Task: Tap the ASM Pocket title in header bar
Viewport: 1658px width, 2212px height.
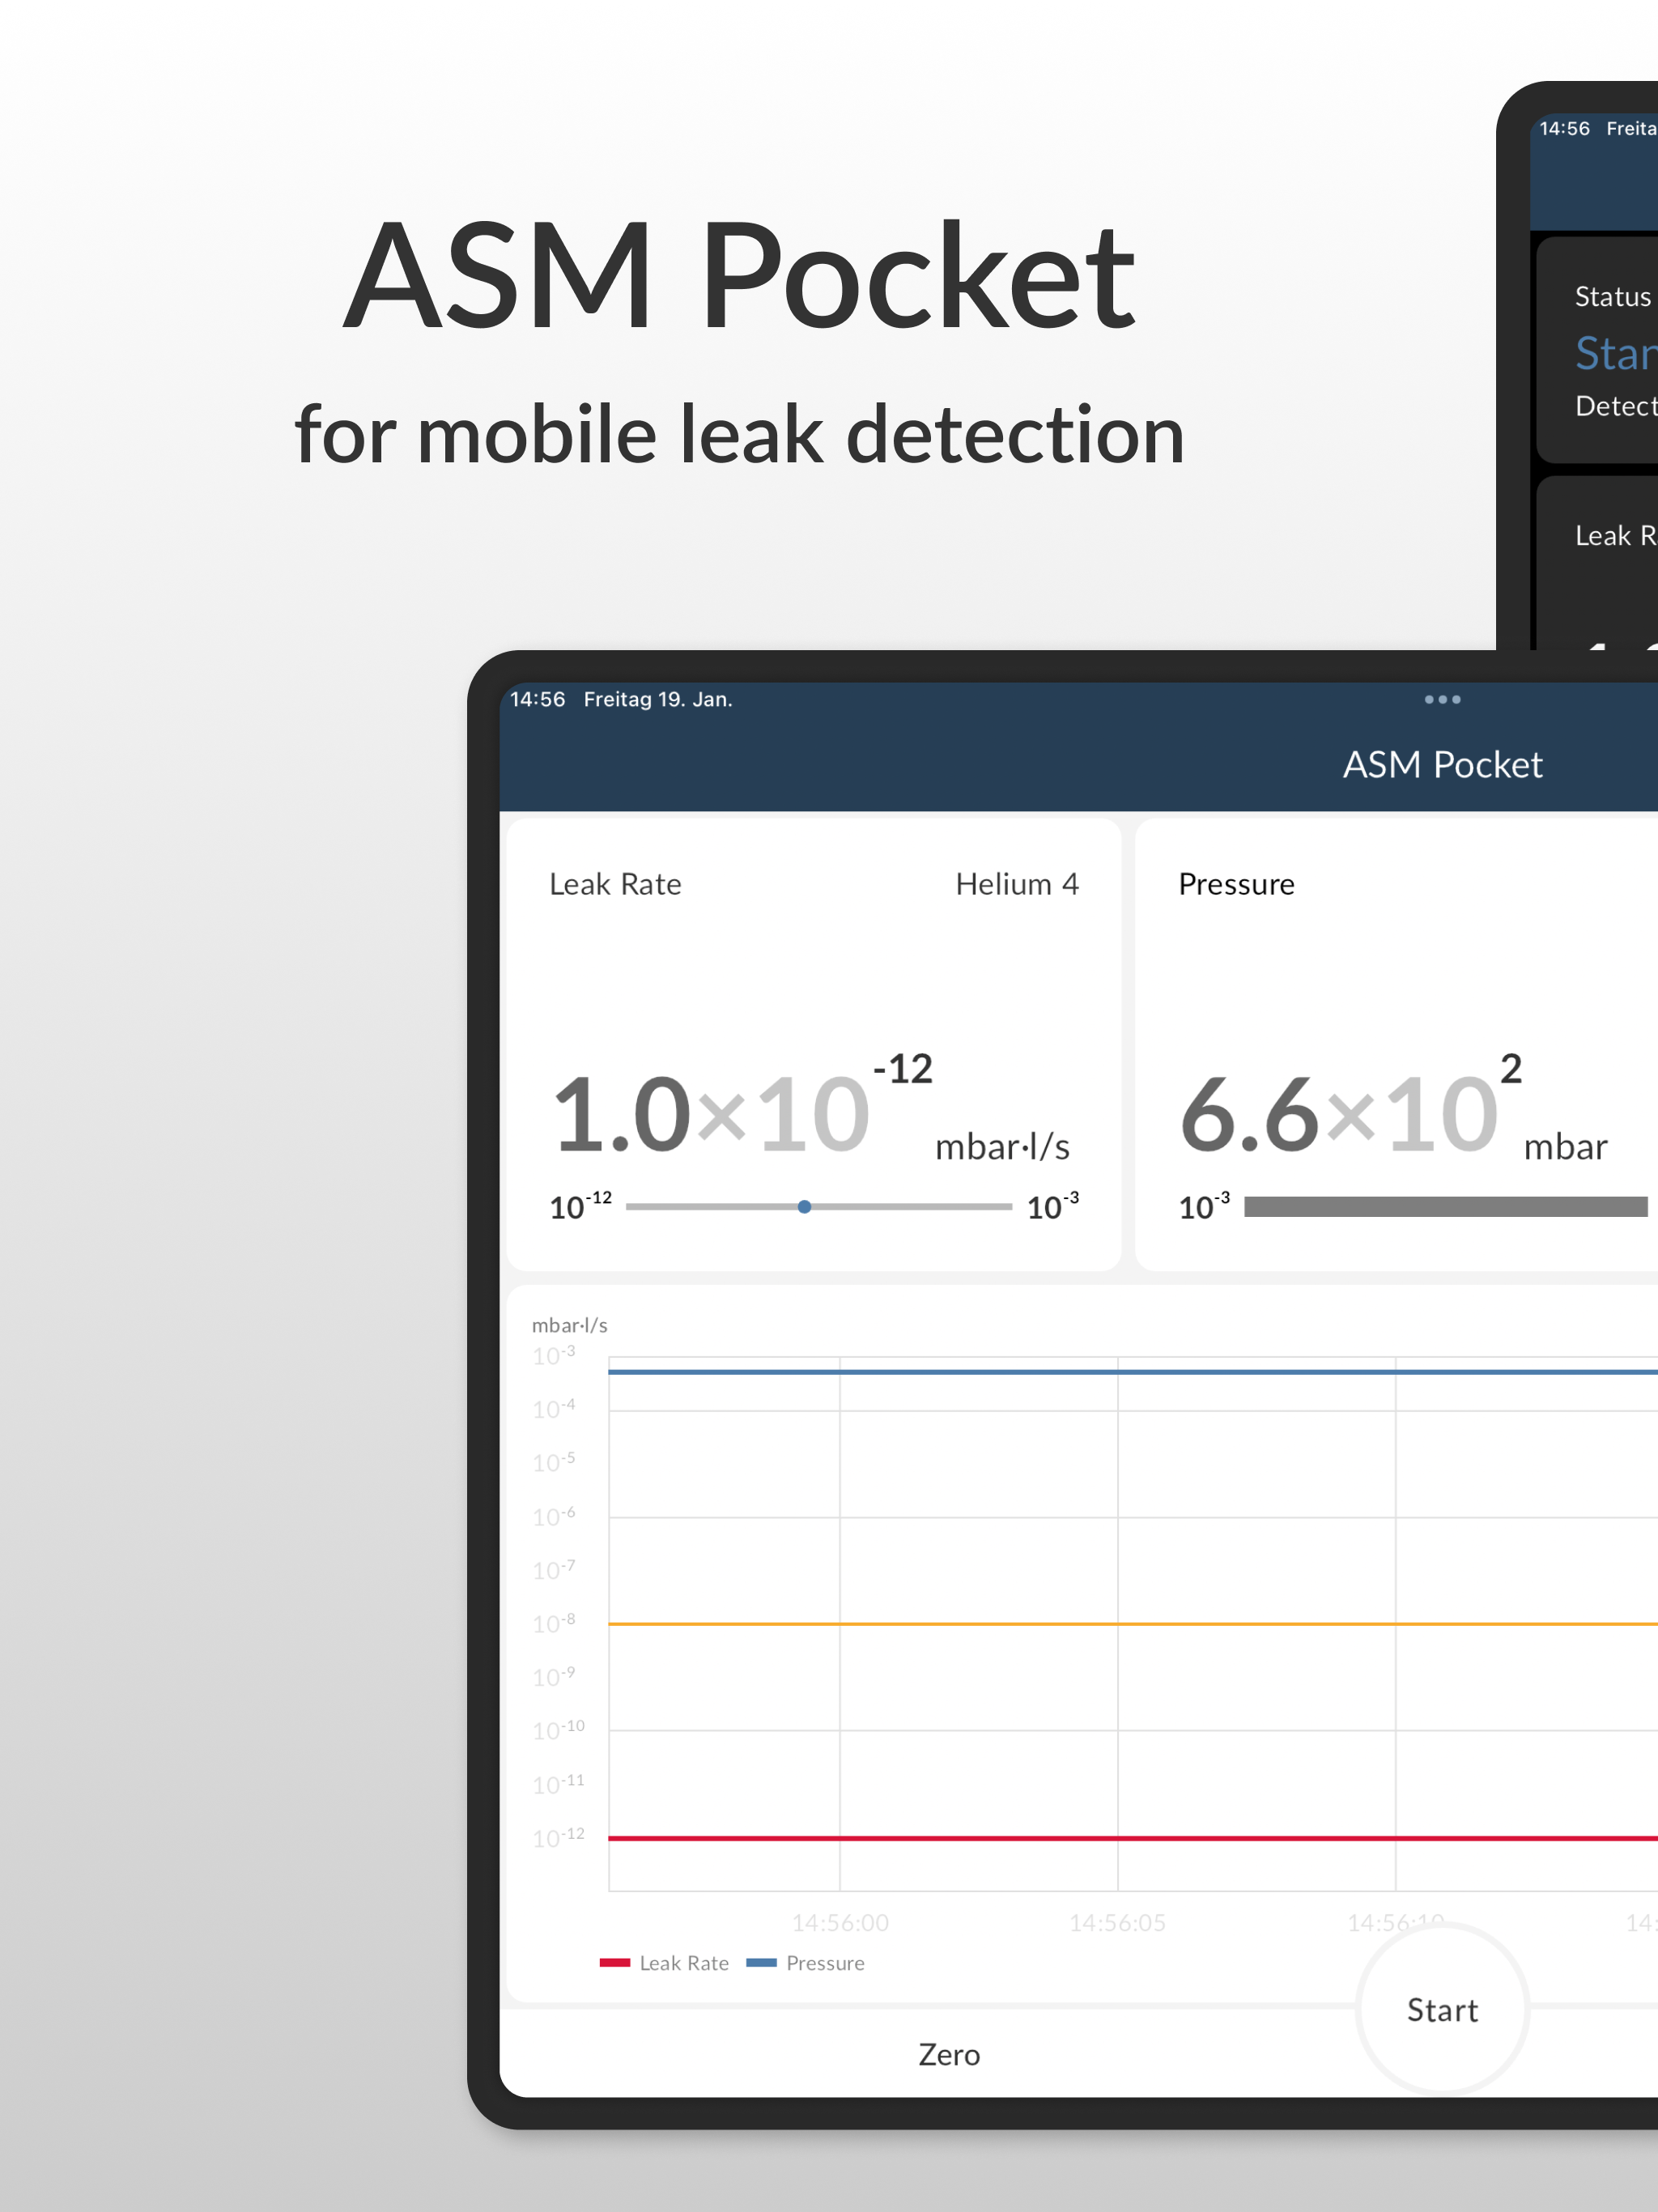Action: point(1441,765)
